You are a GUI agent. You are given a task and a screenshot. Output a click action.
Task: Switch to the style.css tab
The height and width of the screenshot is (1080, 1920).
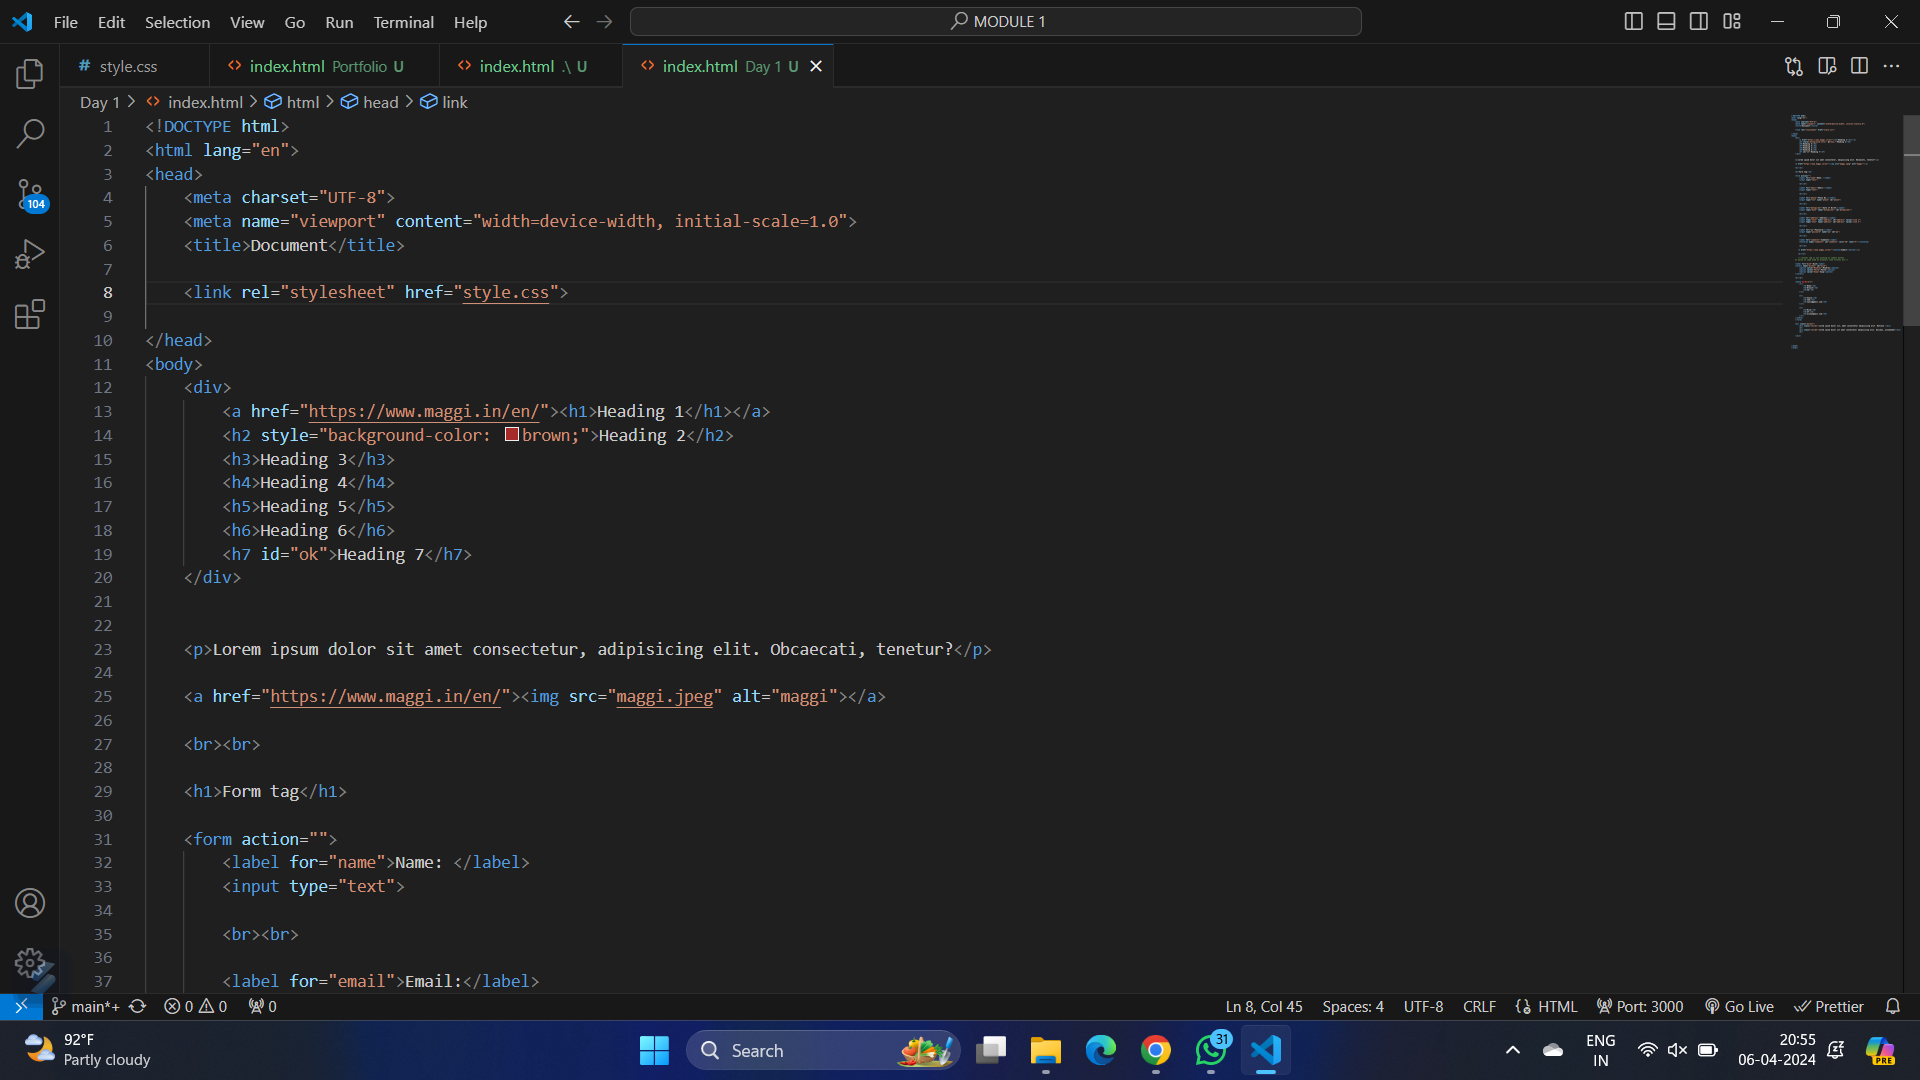[134, 66]
